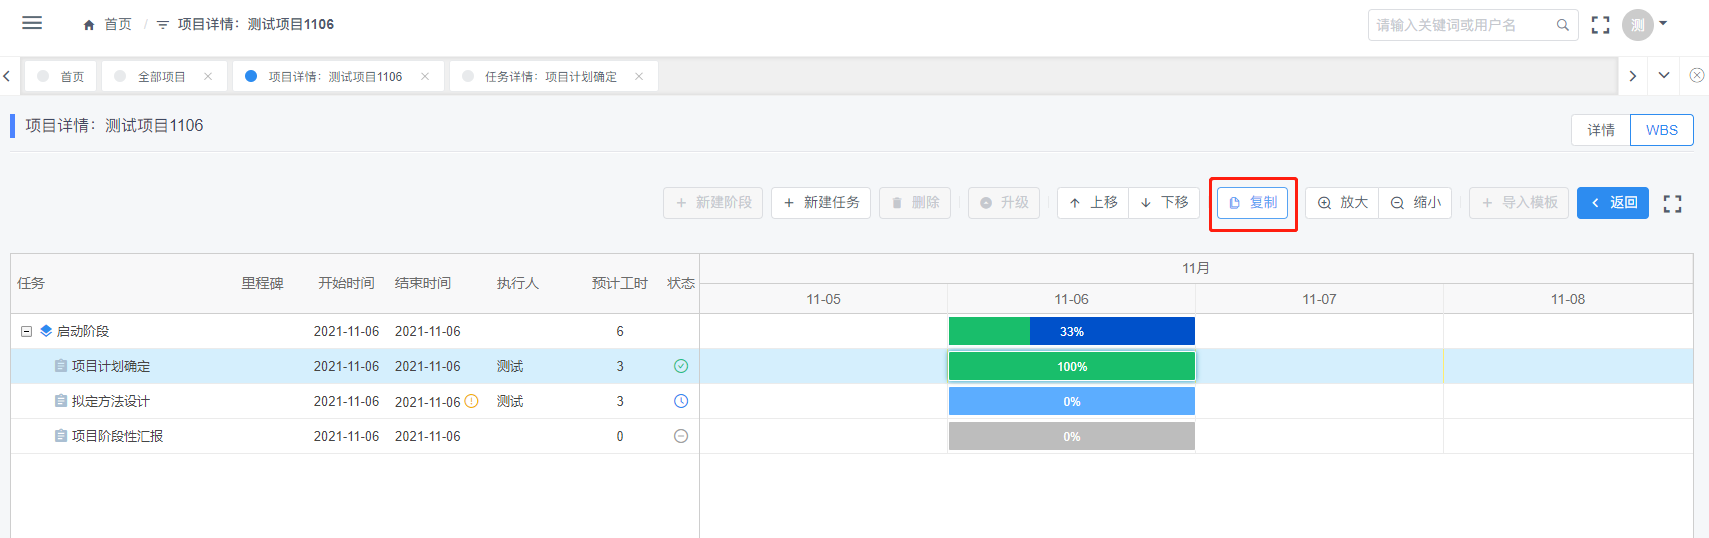Viewport: 1709px width, 538px height.
Task: Click the blue clock status icon of 拟定方法设计
Action: tap(681, 401)
